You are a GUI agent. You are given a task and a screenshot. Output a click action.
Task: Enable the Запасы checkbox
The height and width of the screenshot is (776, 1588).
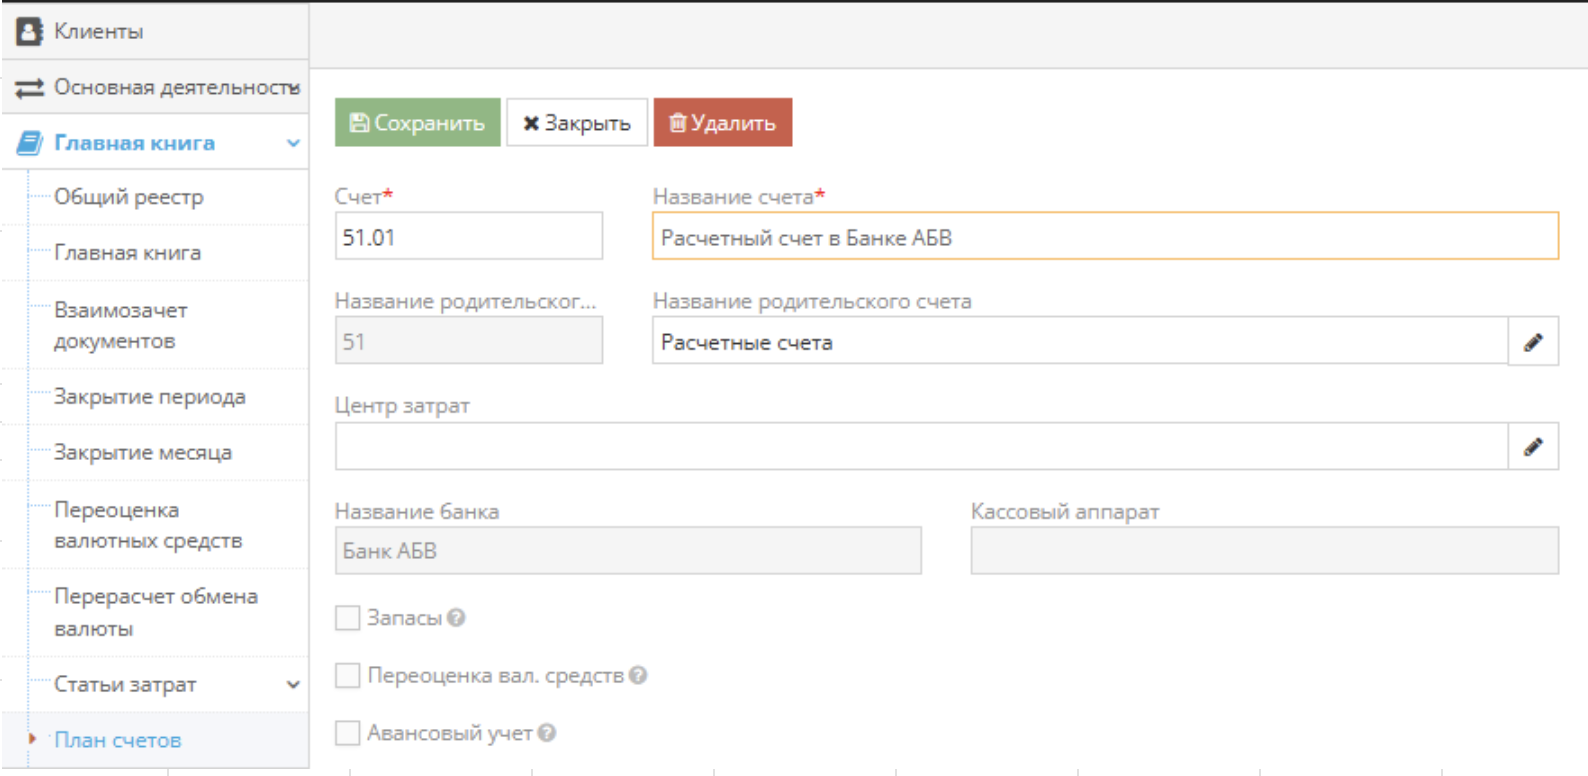348,618
